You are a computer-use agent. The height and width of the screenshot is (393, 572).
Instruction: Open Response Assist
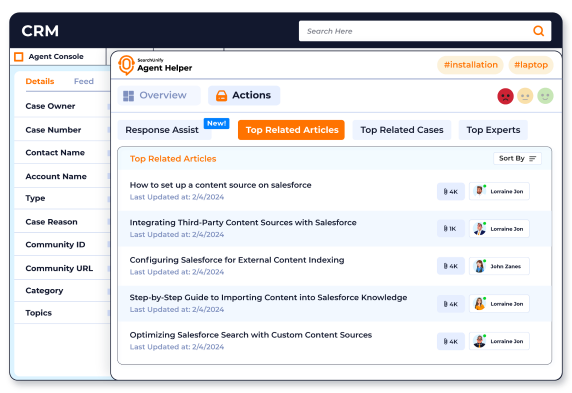[x=164, y=130]
